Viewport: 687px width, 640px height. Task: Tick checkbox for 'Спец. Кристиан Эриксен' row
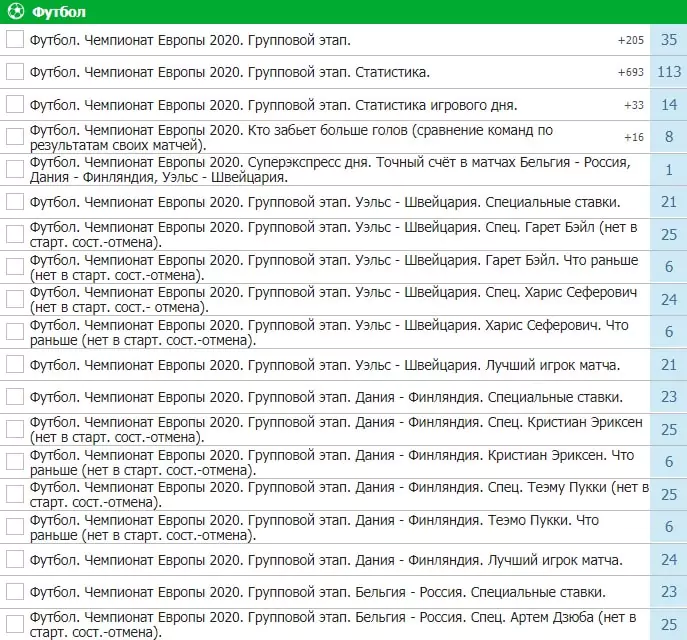point(15,429)
